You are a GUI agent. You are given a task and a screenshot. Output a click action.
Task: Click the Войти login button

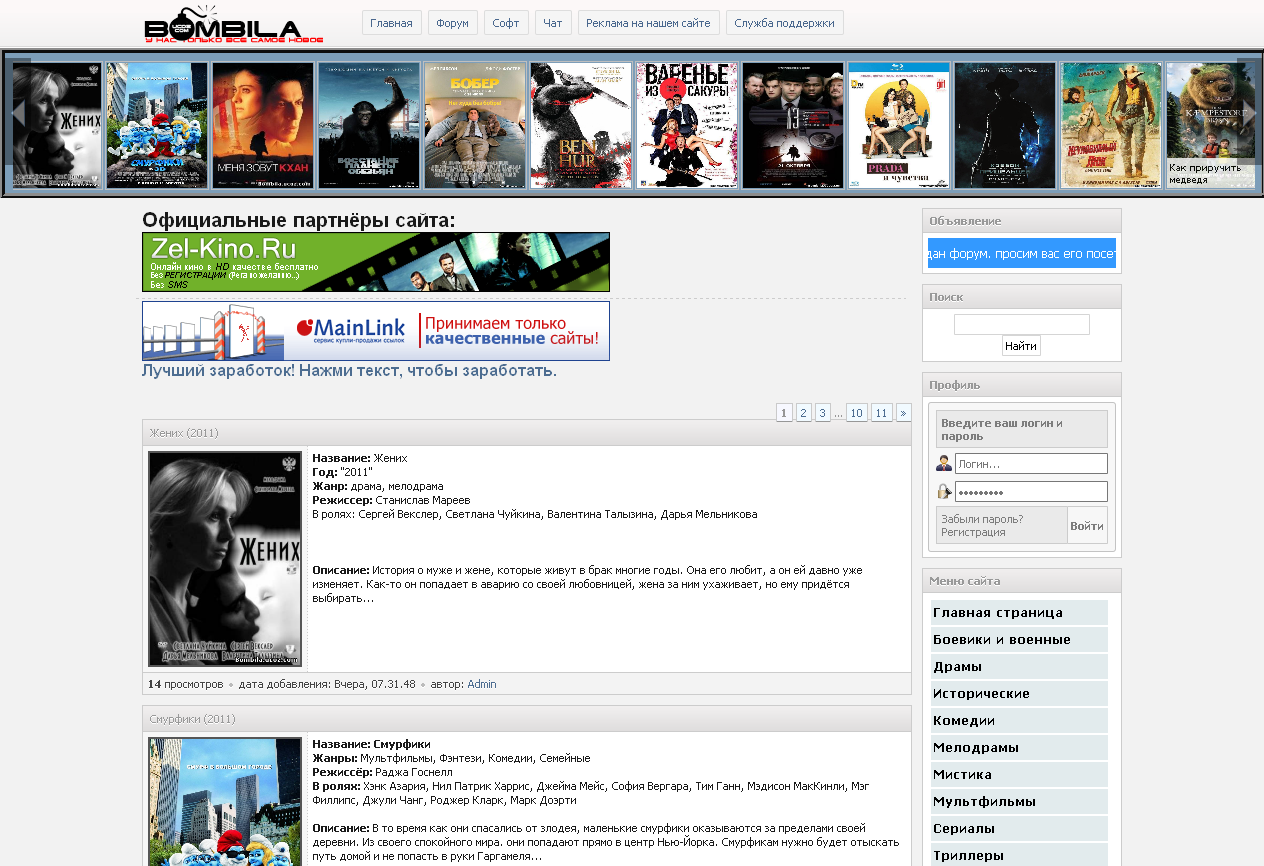click(1087, 525)
